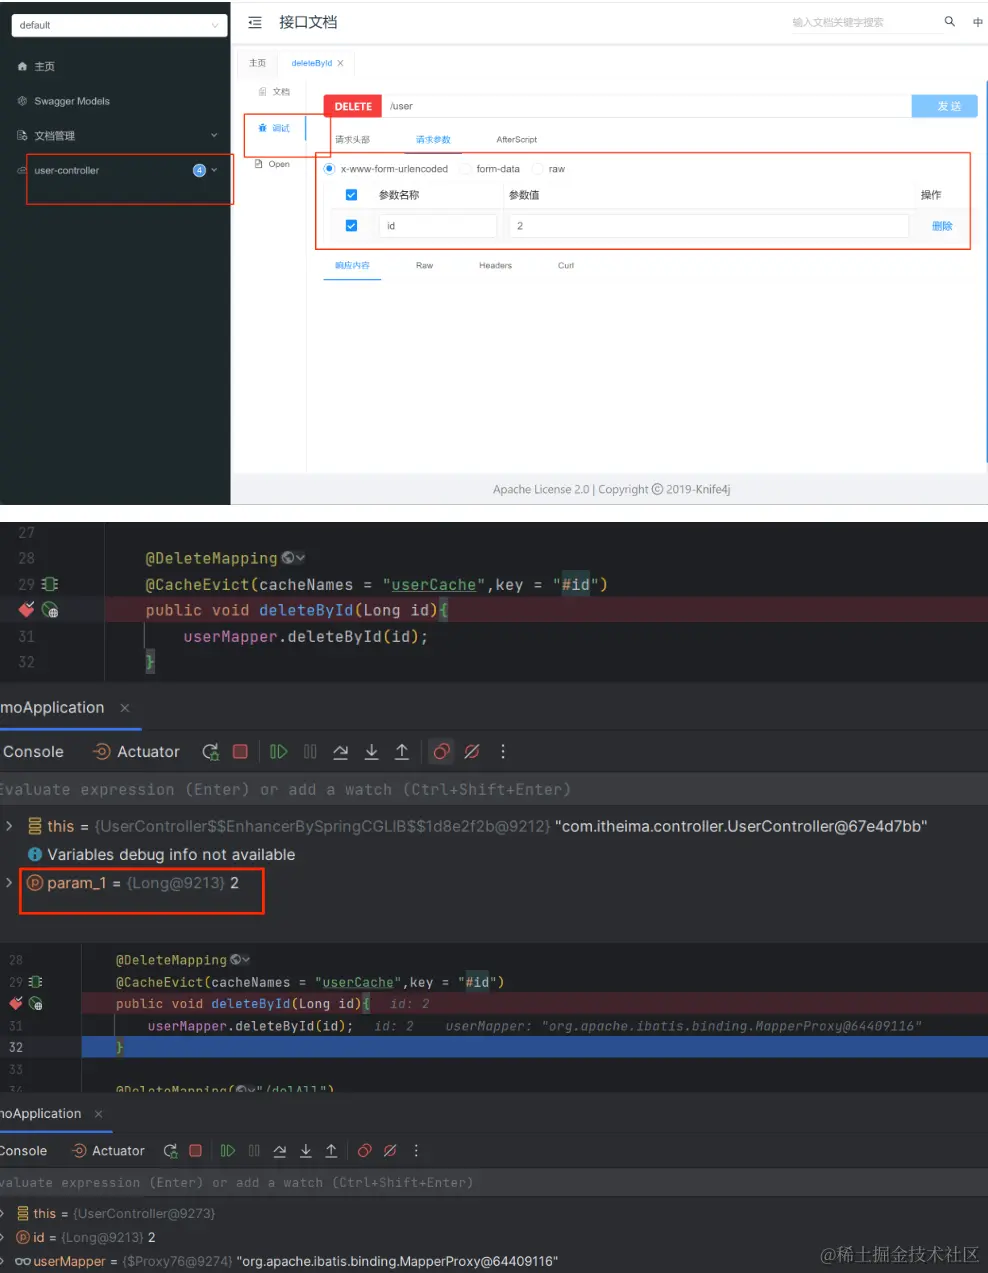The image size is (988, 1273).
Task: Close the moApplication tab above param_1 panel
Action: (125, 708)
